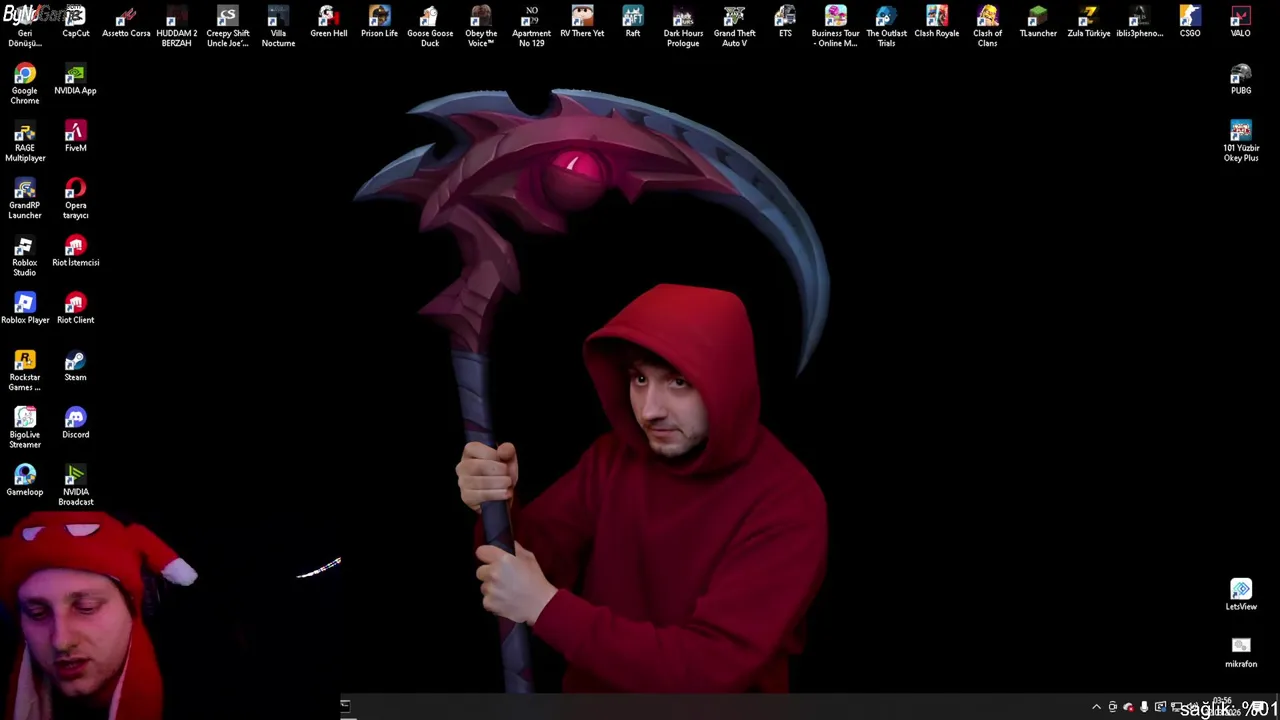This screenshot has height=720, width=1280.
Task: Select the NVIDIA App icon
Action: pyautogui.click(x=75, y=80)
